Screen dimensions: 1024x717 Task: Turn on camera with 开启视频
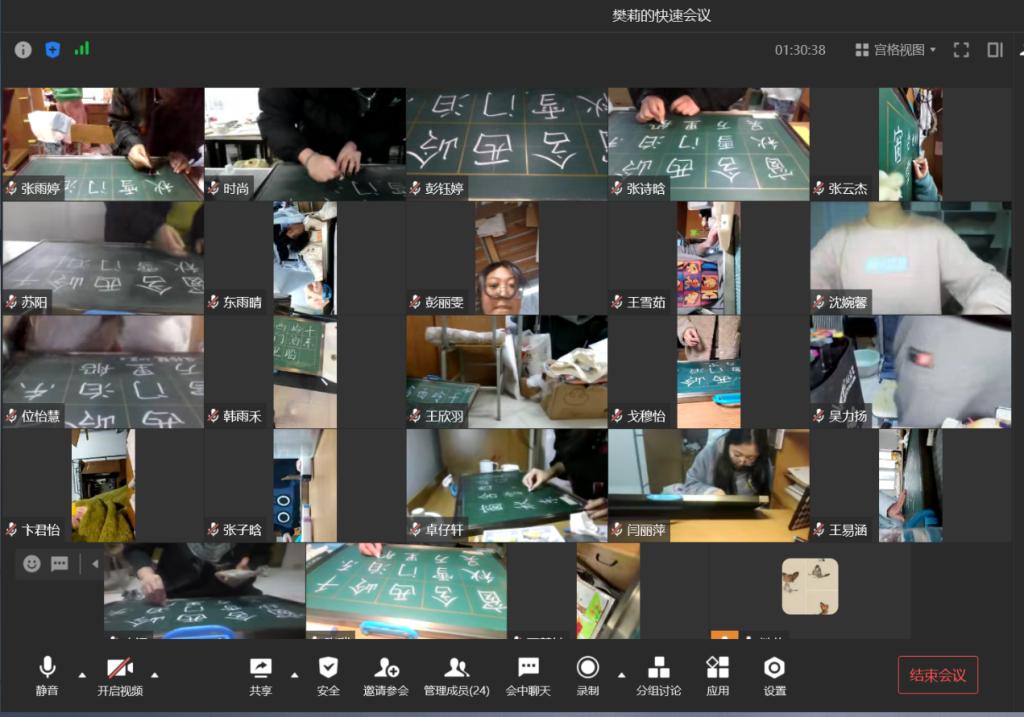point(120,675)
